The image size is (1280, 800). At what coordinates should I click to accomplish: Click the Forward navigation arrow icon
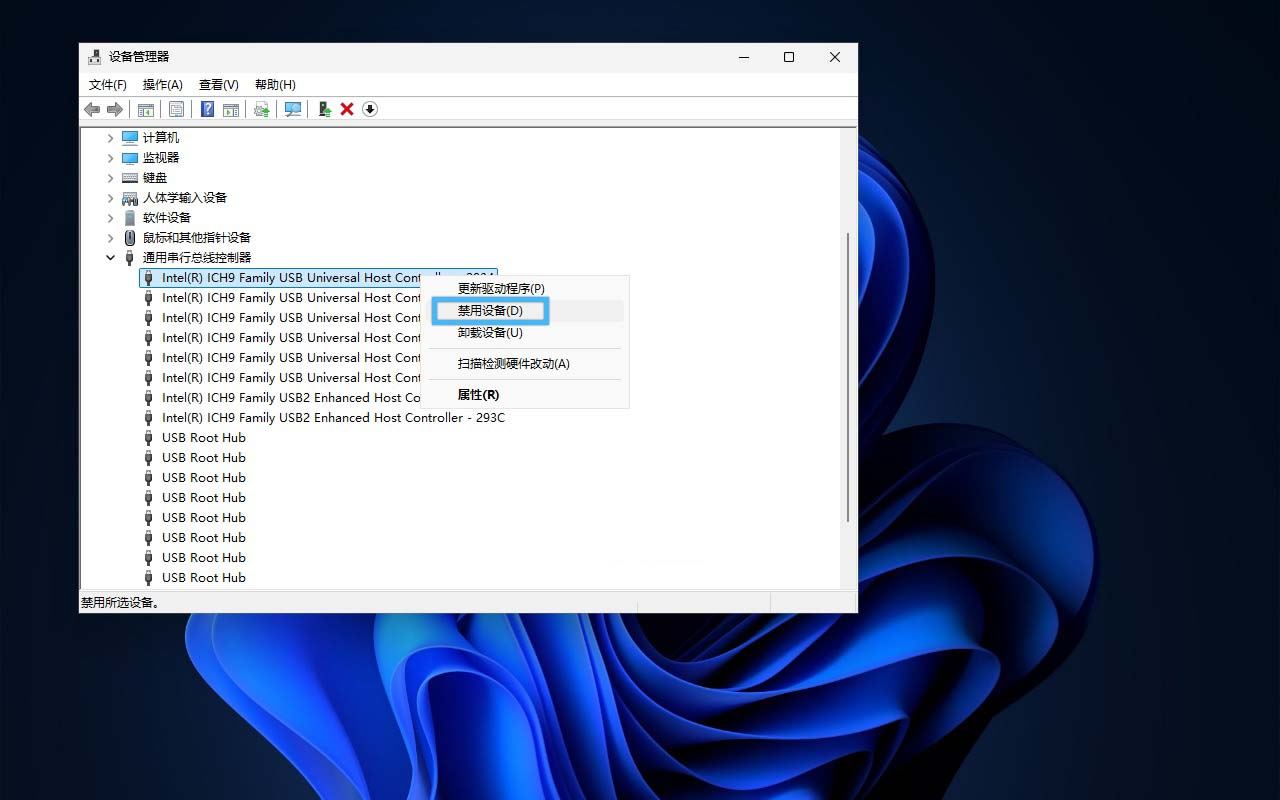click(115, 109)
